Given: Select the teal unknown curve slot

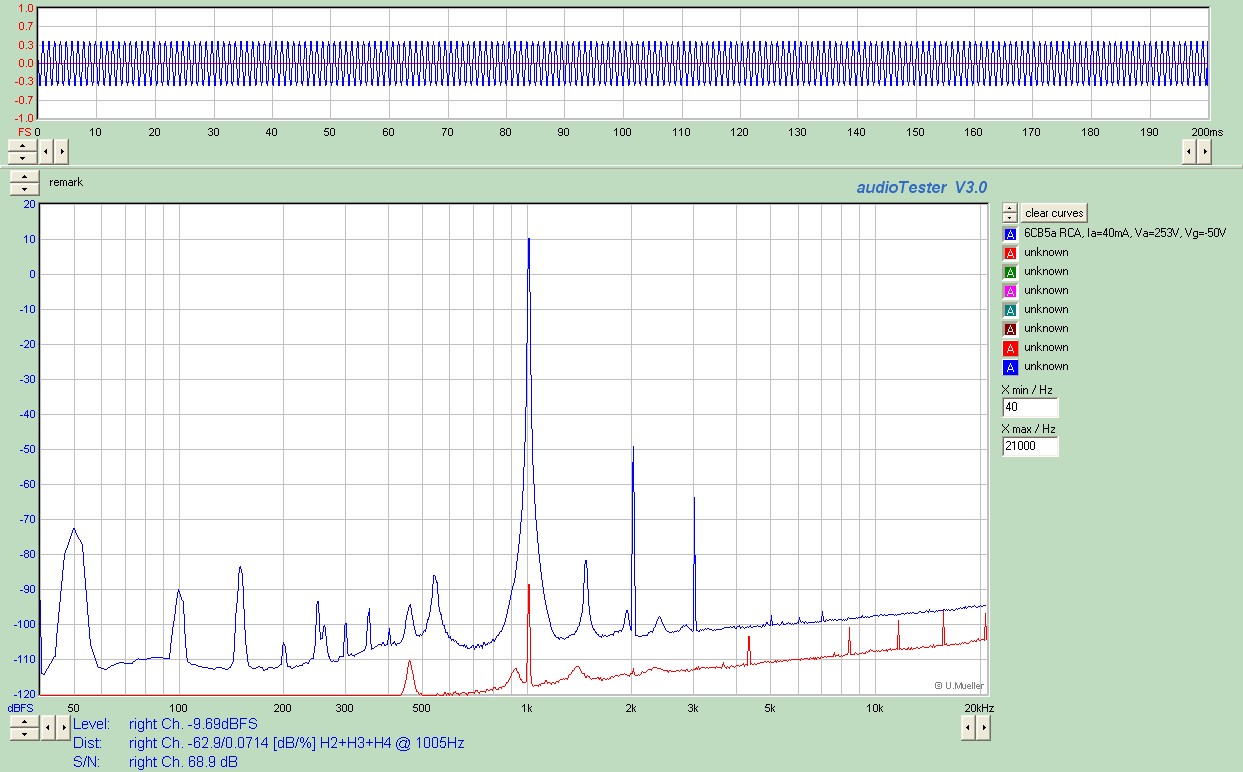Looking at the screenshot, I should pyautogui.click(x=1010, y=309).
